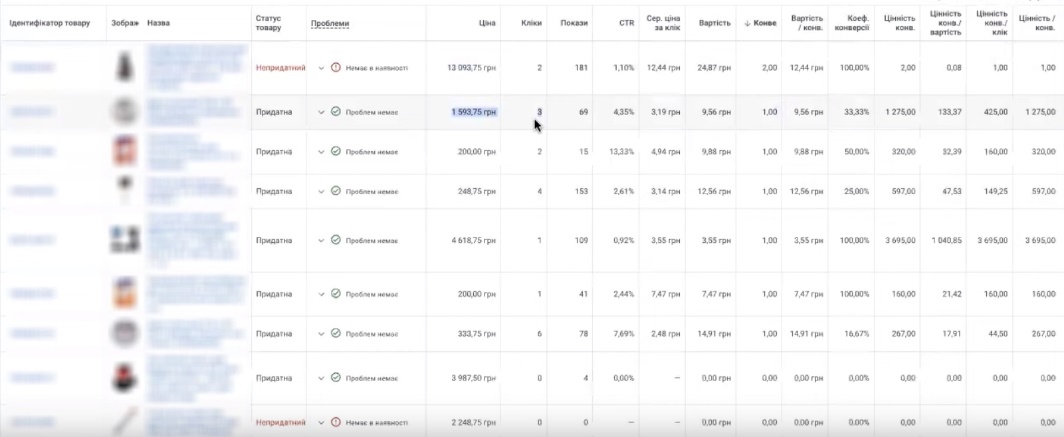Viewport: 1064px width, 437px height.
Task: Open product thumbnail in 13 093,75 грн row
Action: coord(124,68)
